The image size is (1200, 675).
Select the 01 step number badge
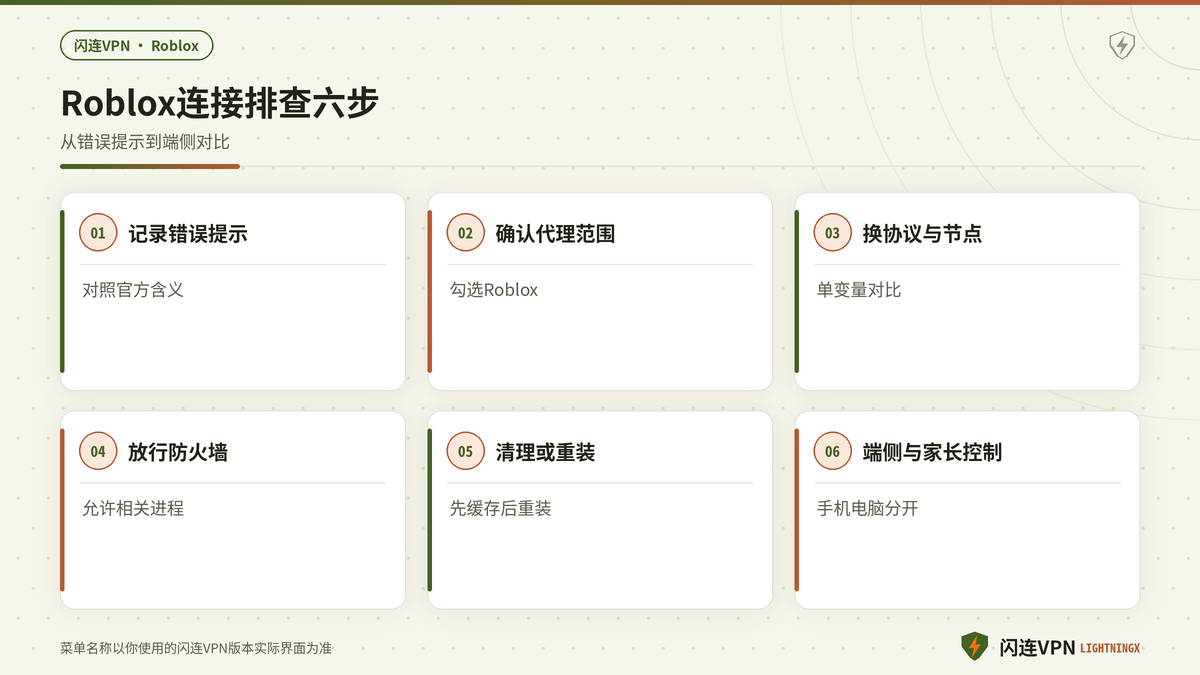[98, 233]
